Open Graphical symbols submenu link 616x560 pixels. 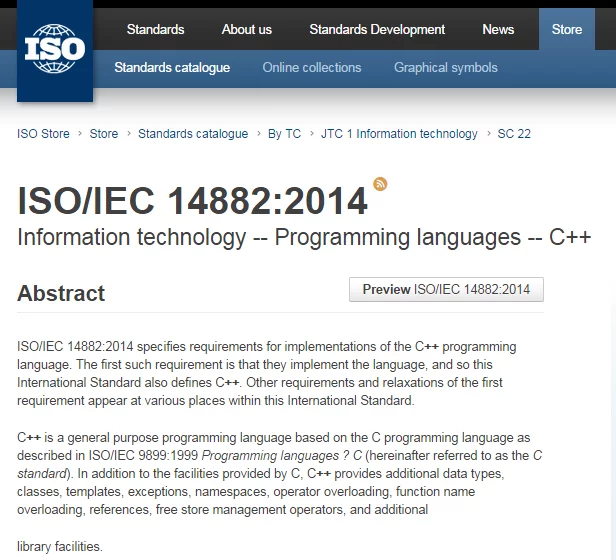[446, 68]
